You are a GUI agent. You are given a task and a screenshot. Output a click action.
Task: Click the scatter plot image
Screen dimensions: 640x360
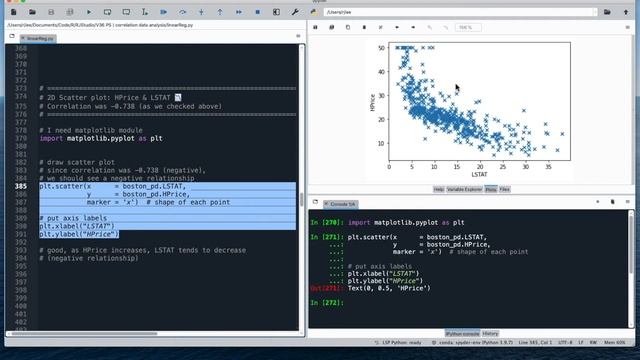[469, 109]
